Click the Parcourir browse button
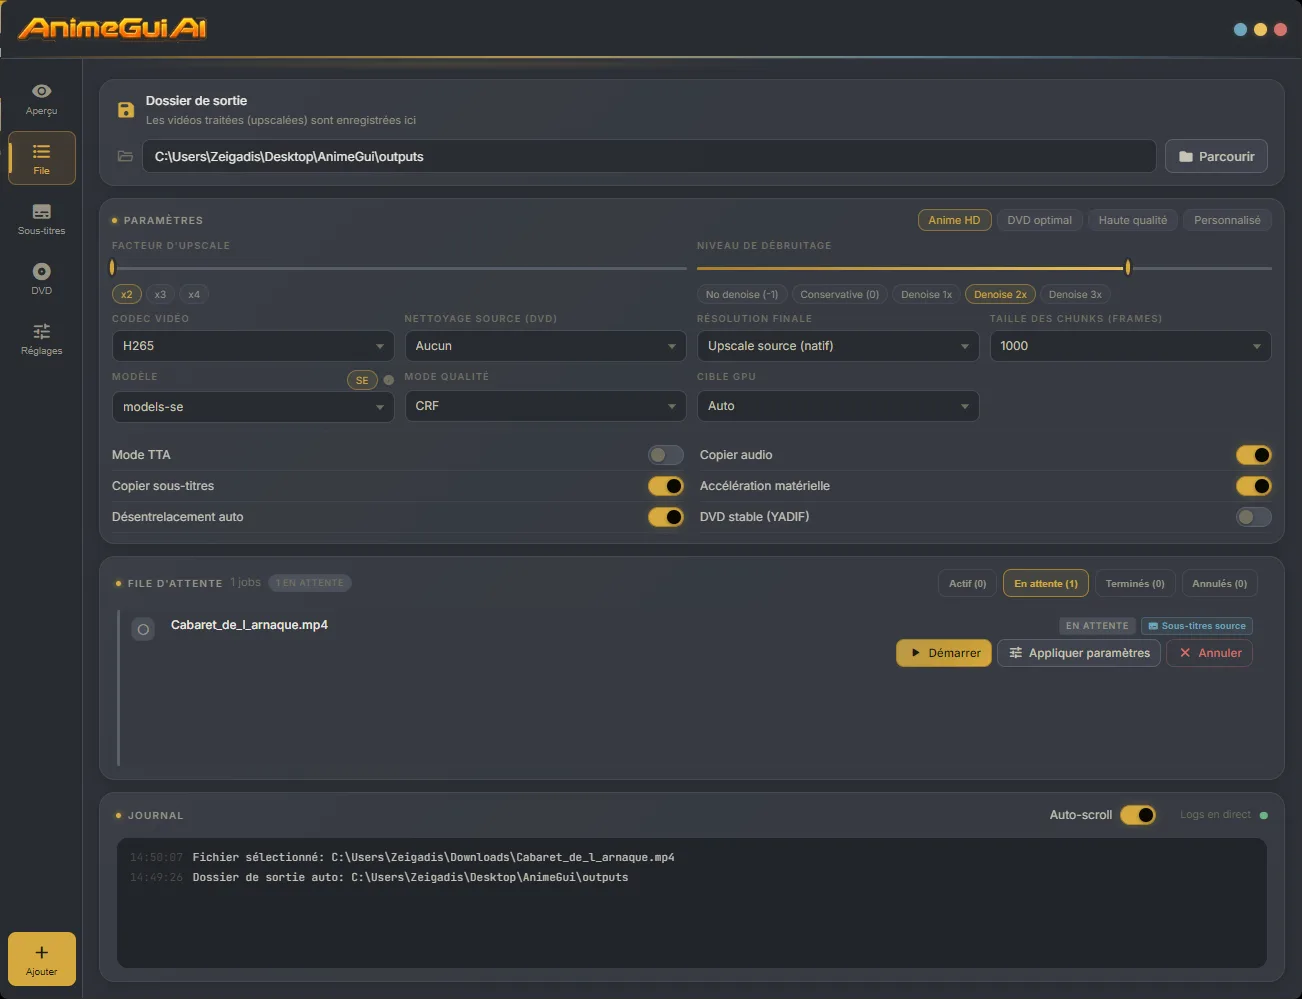This screenshot has width=1302, height=999. click(x=1216, y=156)
